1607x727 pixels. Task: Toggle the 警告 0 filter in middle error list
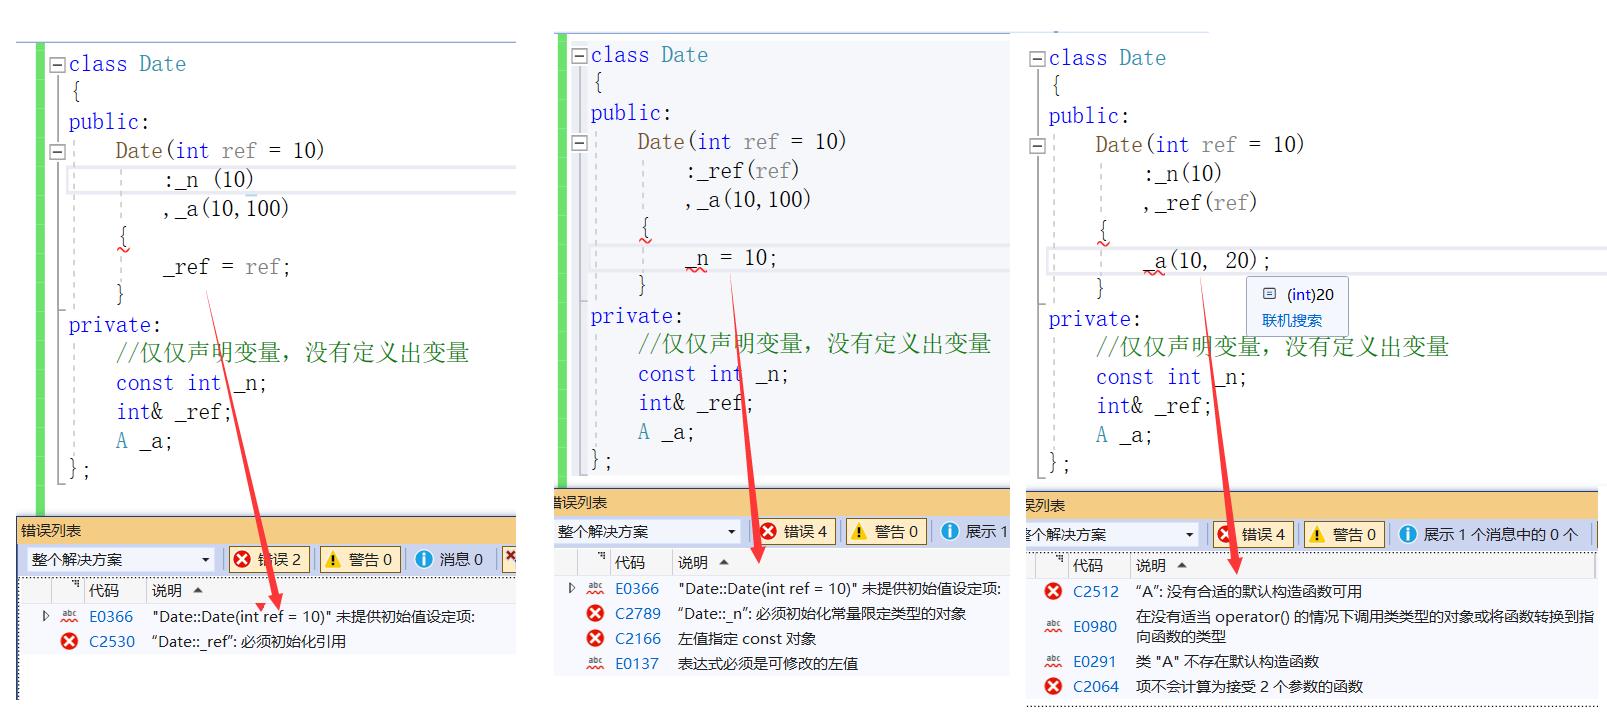884,531
